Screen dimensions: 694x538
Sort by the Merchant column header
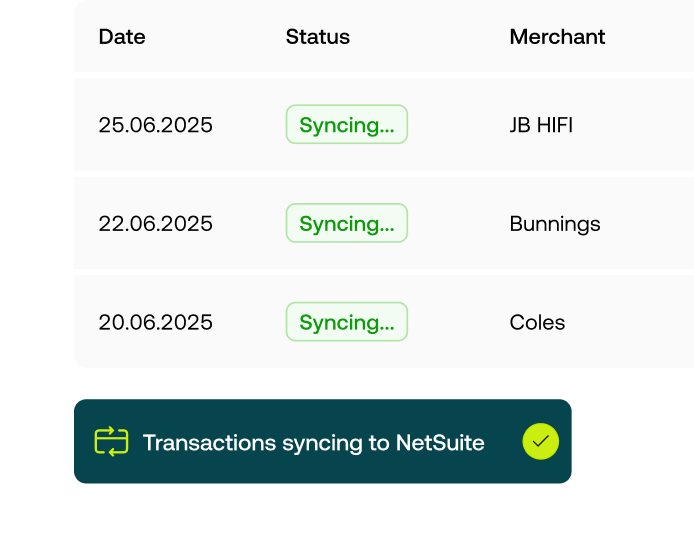(557, 37)
